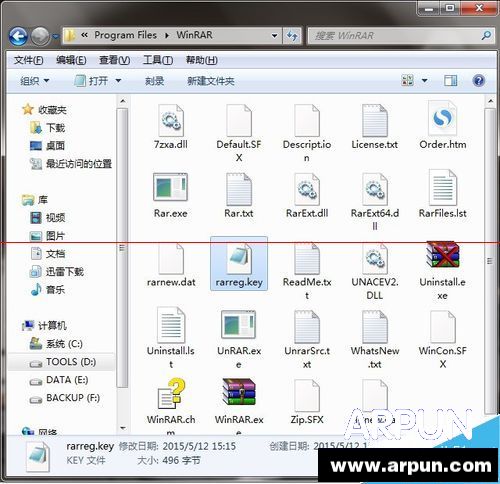Open the 组织 dropdown menu
Image resolution: width=500 pixels, height=484 pixels.
coord(35,81)
